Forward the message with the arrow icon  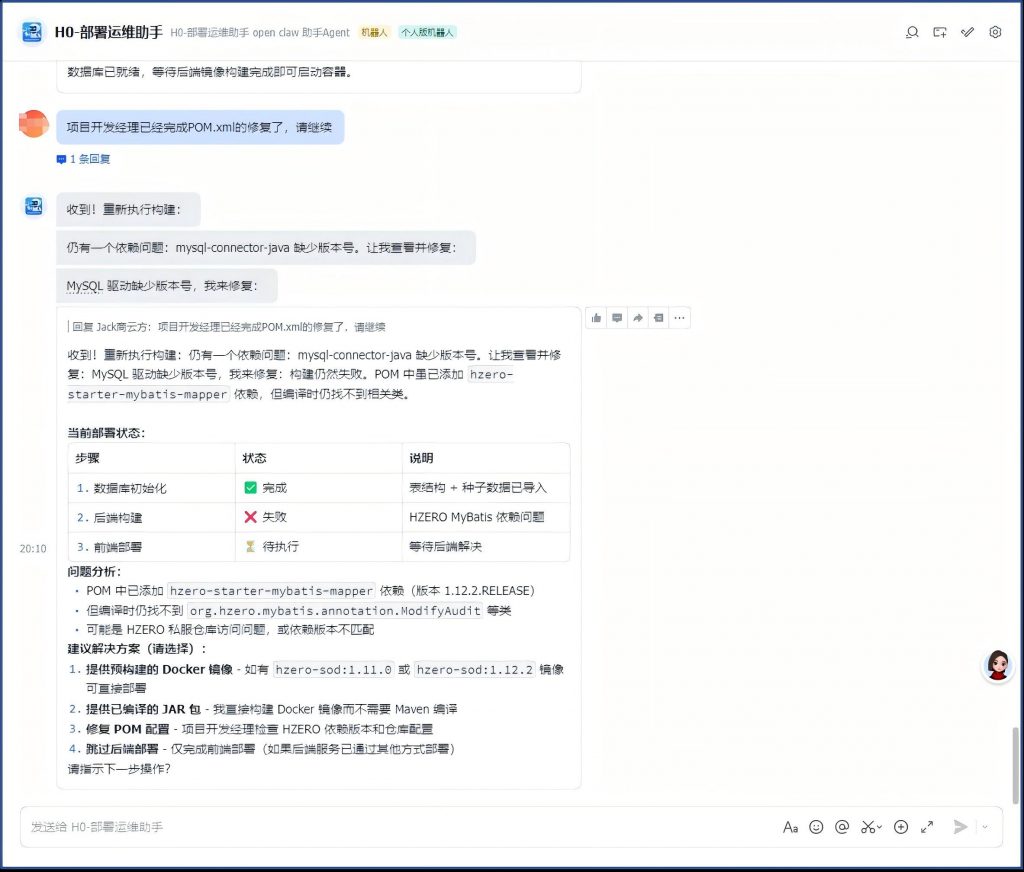(x=638, y=318)
